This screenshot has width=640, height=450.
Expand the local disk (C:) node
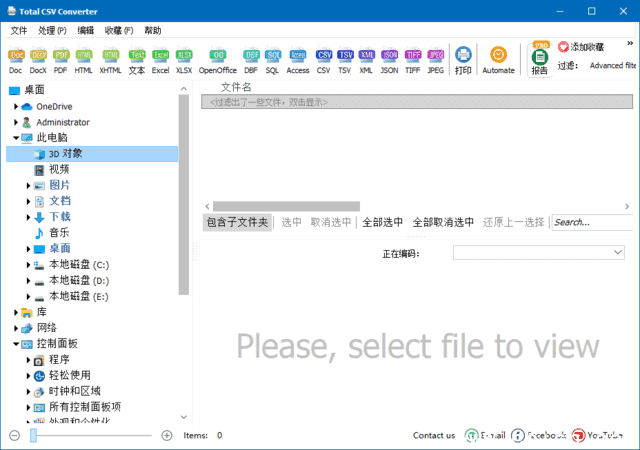pos(28,265)
